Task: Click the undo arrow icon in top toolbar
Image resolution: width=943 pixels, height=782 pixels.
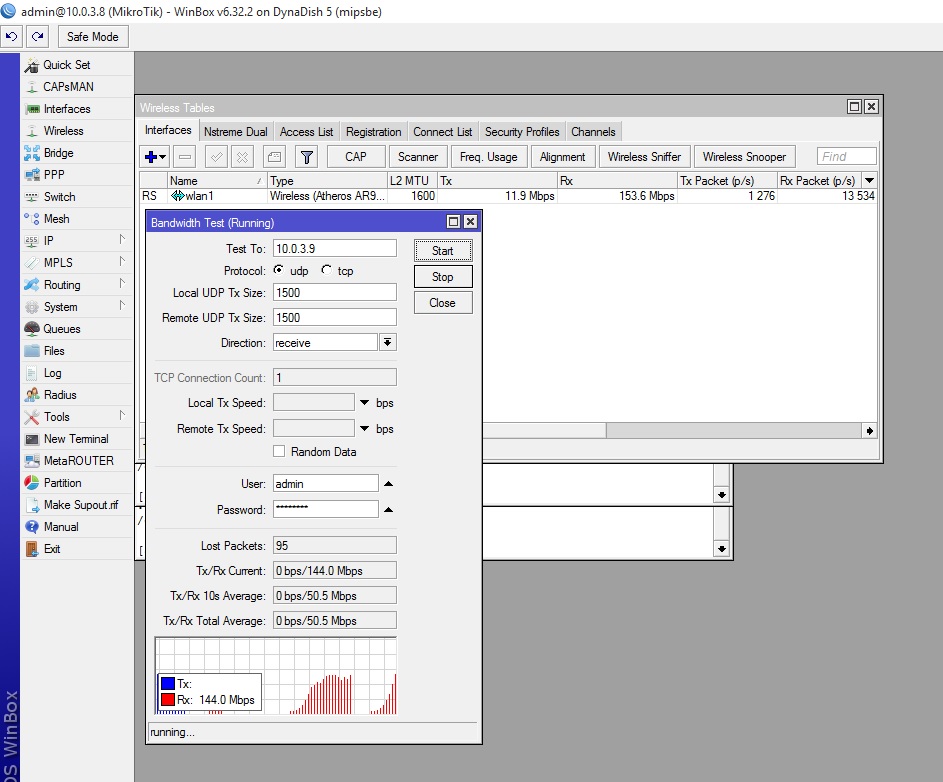Action: pos(12,37)
